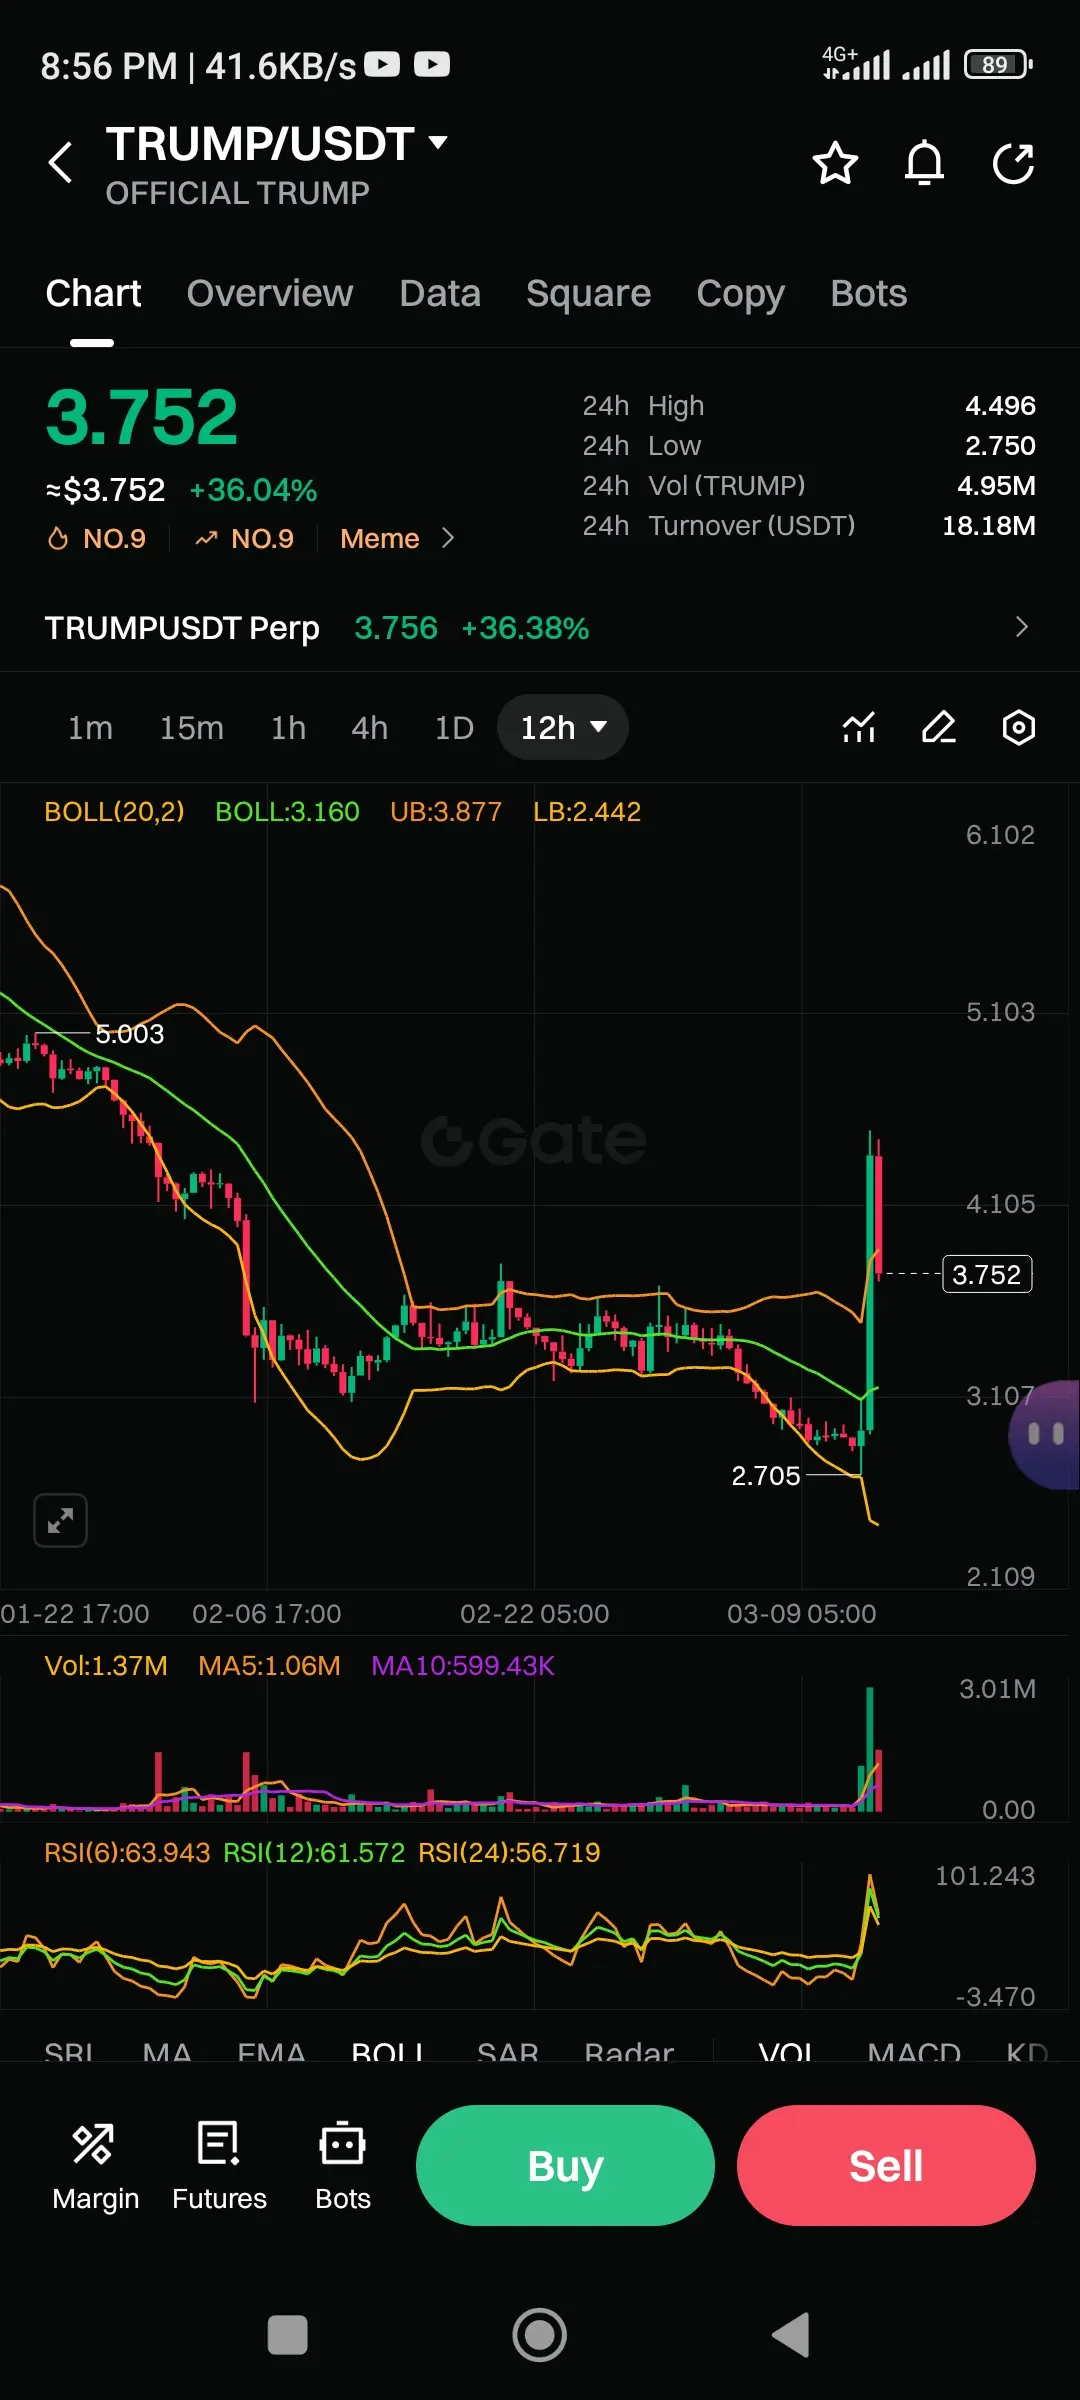The width and height of the screenshot is (1080, 2400).
Task: Select 1h timeframe
Action: click(288, 727)
